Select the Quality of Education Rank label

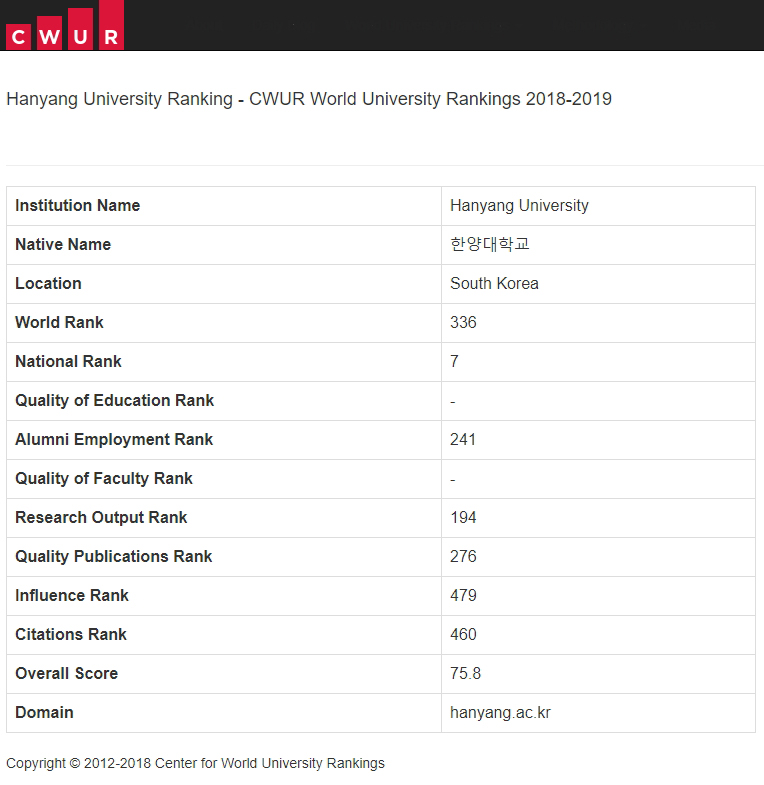click(114, 401)
